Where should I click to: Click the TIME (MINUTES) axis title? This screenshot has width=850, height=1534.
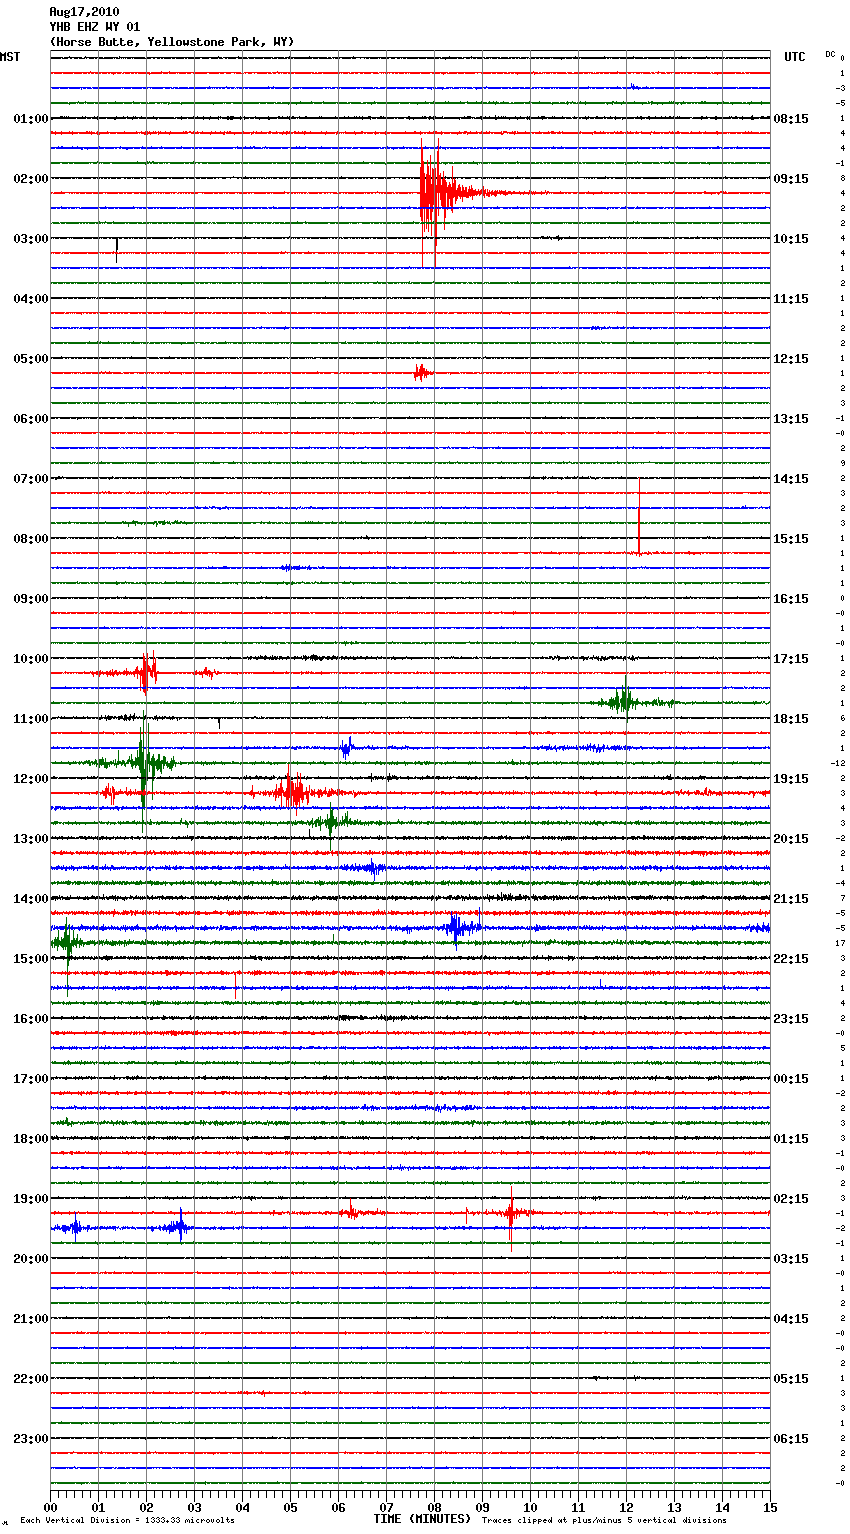[422, 1519]
